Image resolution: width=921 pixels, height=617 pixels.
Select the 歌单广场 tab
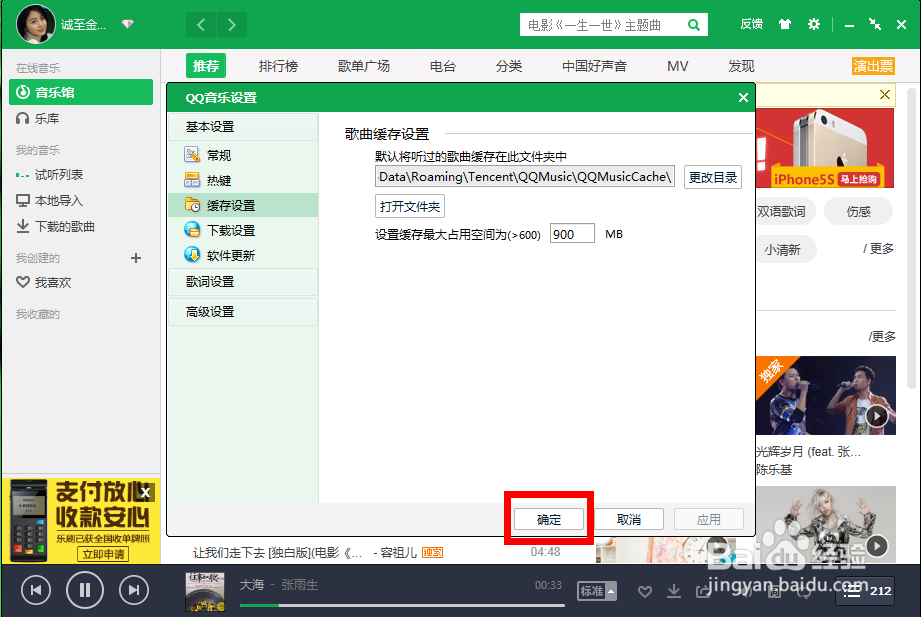(x=364, y=66)
